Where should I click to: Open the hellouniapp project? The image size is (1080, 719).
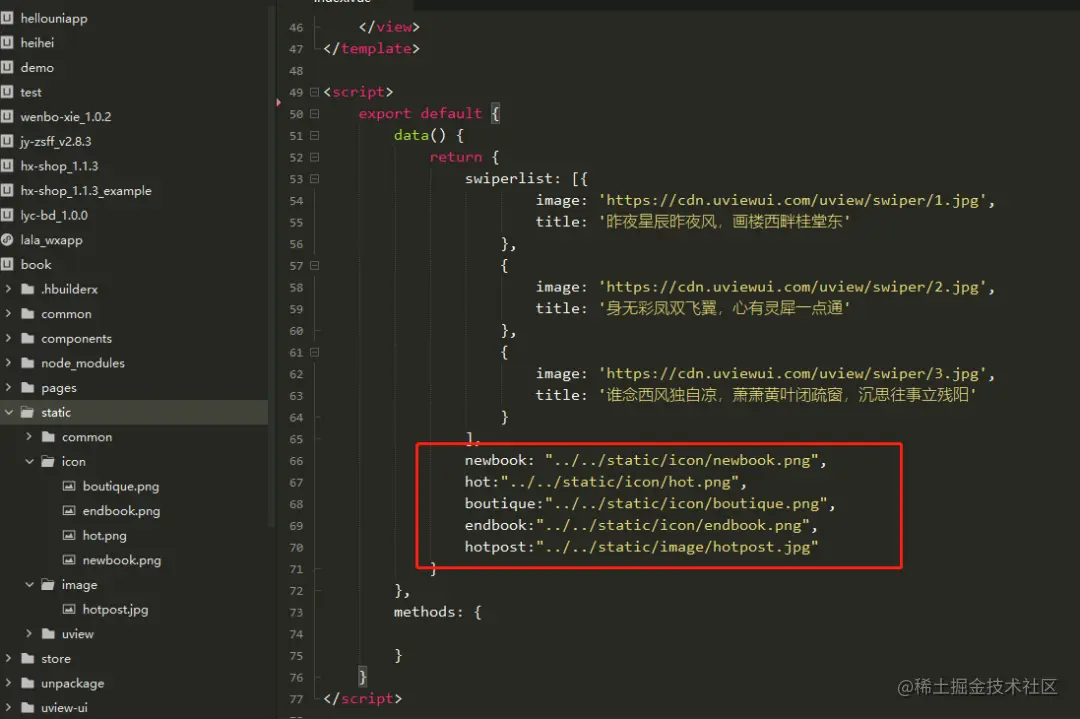coord(54,19)
